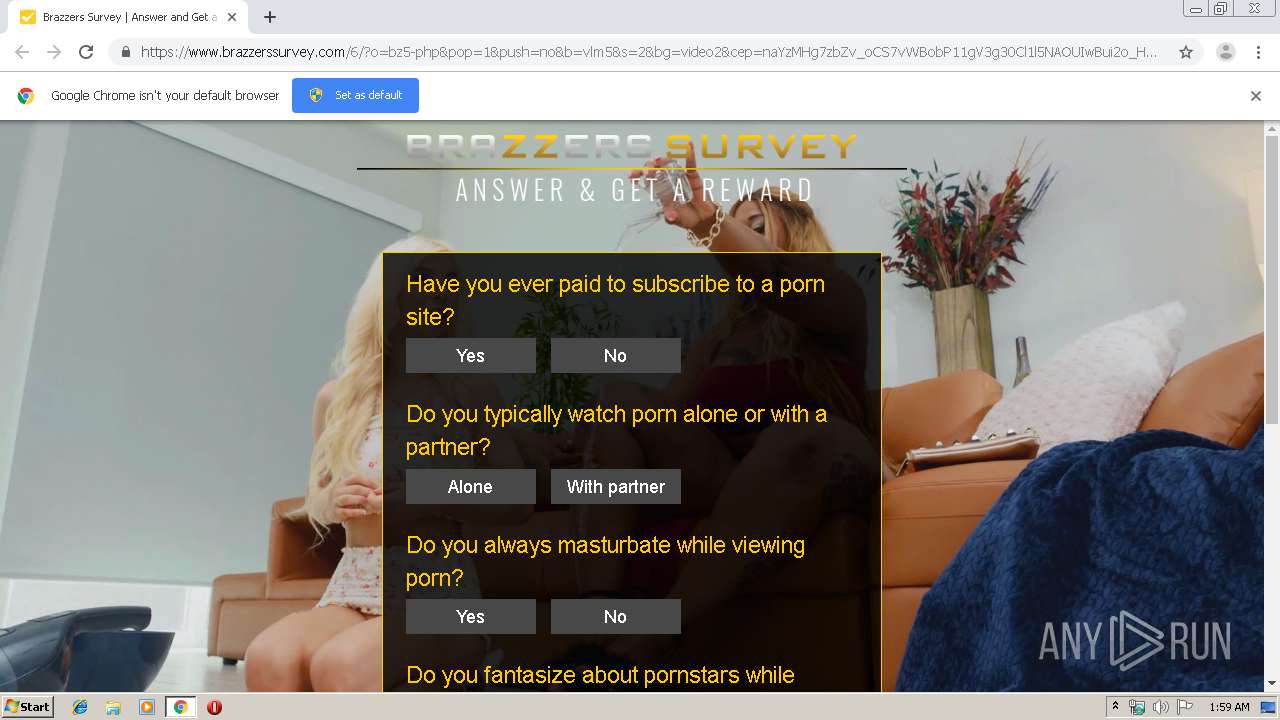The width and height of the screenshot is (1280, 720).
Task: Open File Explorer from taskbar
Action: click(x=113, y=707)
